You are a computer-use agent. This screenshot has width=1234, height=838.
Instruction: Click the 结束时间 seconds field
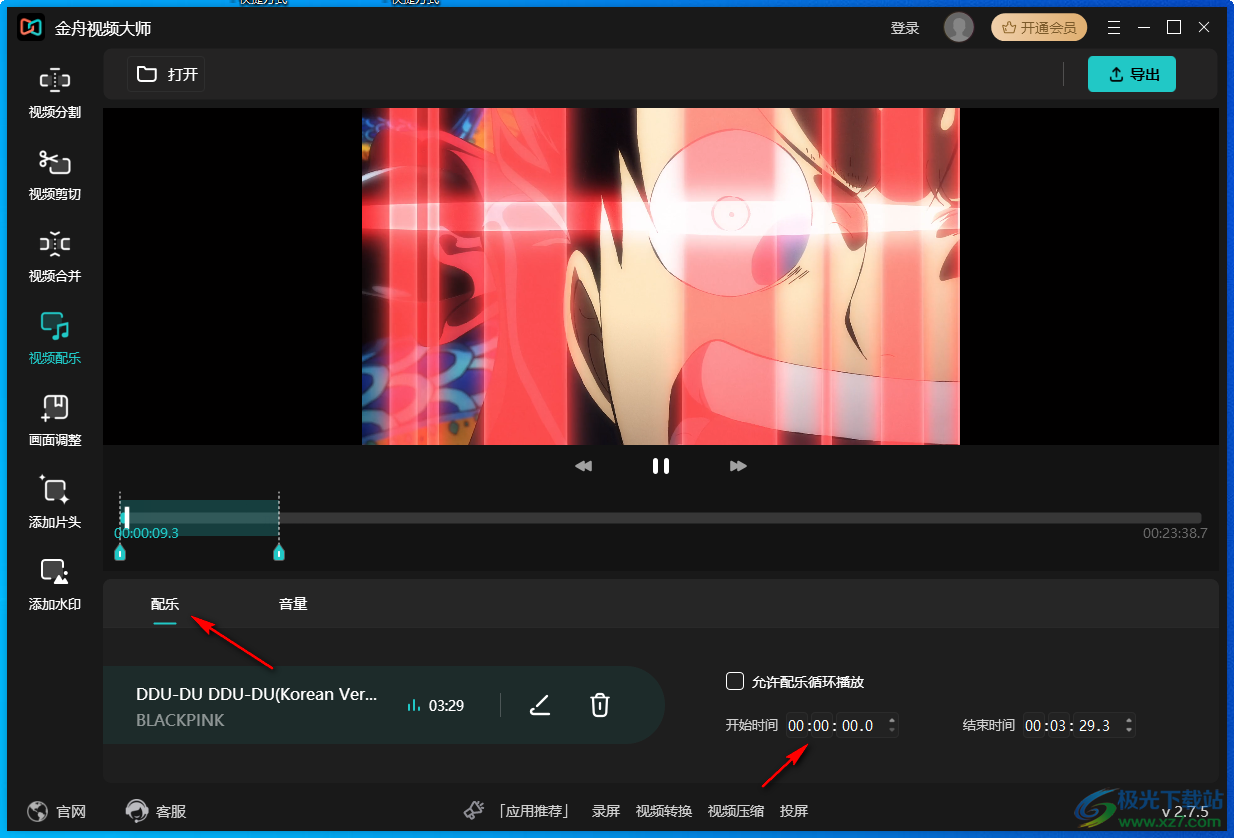coord(1095,726)
